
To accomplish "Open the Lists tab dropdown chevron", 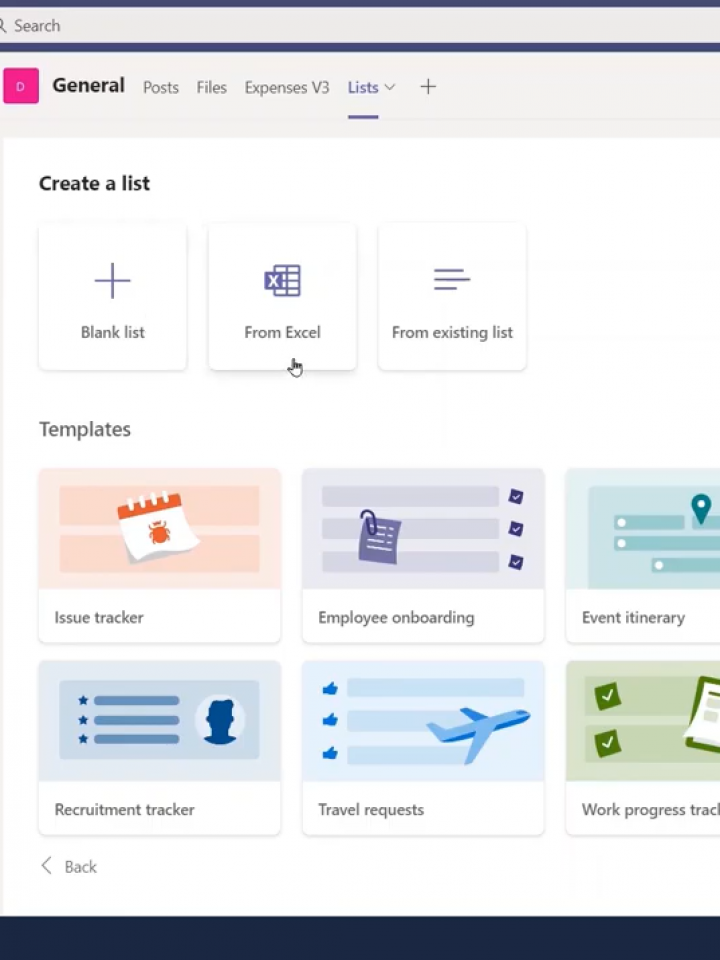I will (390, 87).
